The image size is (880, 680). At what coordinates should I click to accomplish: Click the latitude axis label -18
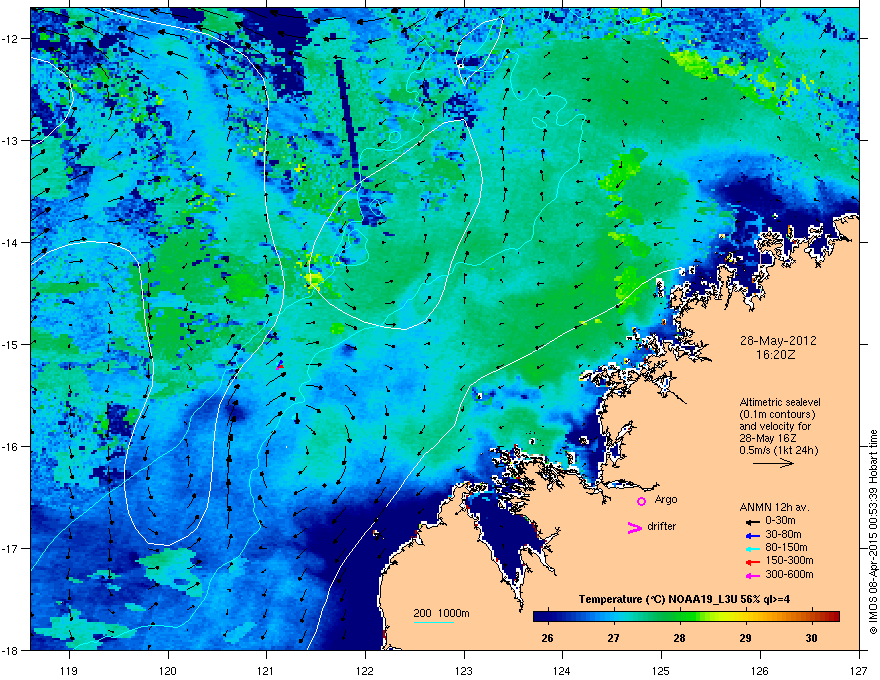coord(11,650)
